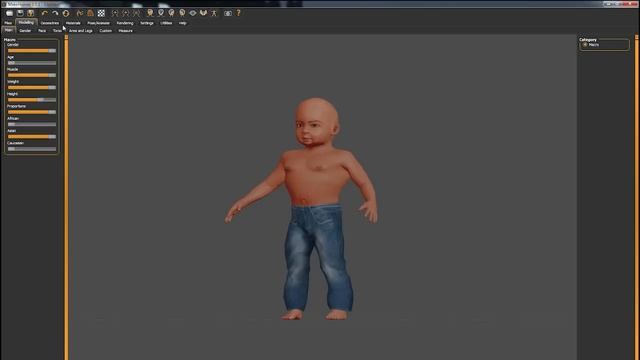
Task: Click the left panel orange scrollbar
Action: tap(66, 198)
